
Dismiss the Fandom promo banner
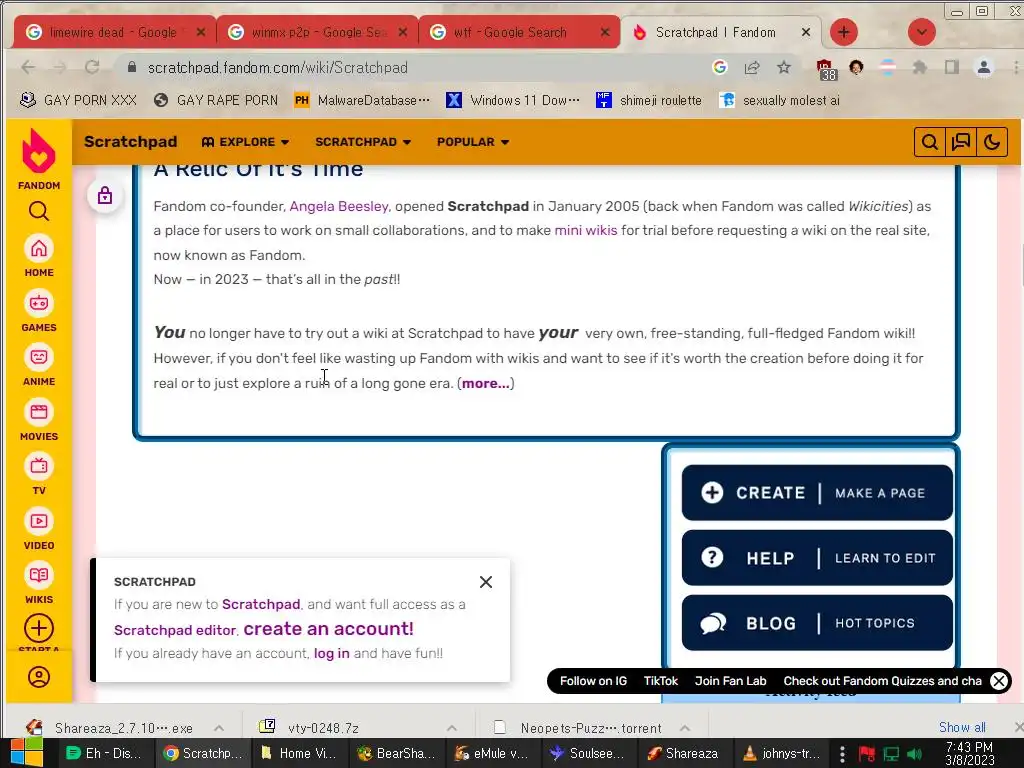click(999, 681)
